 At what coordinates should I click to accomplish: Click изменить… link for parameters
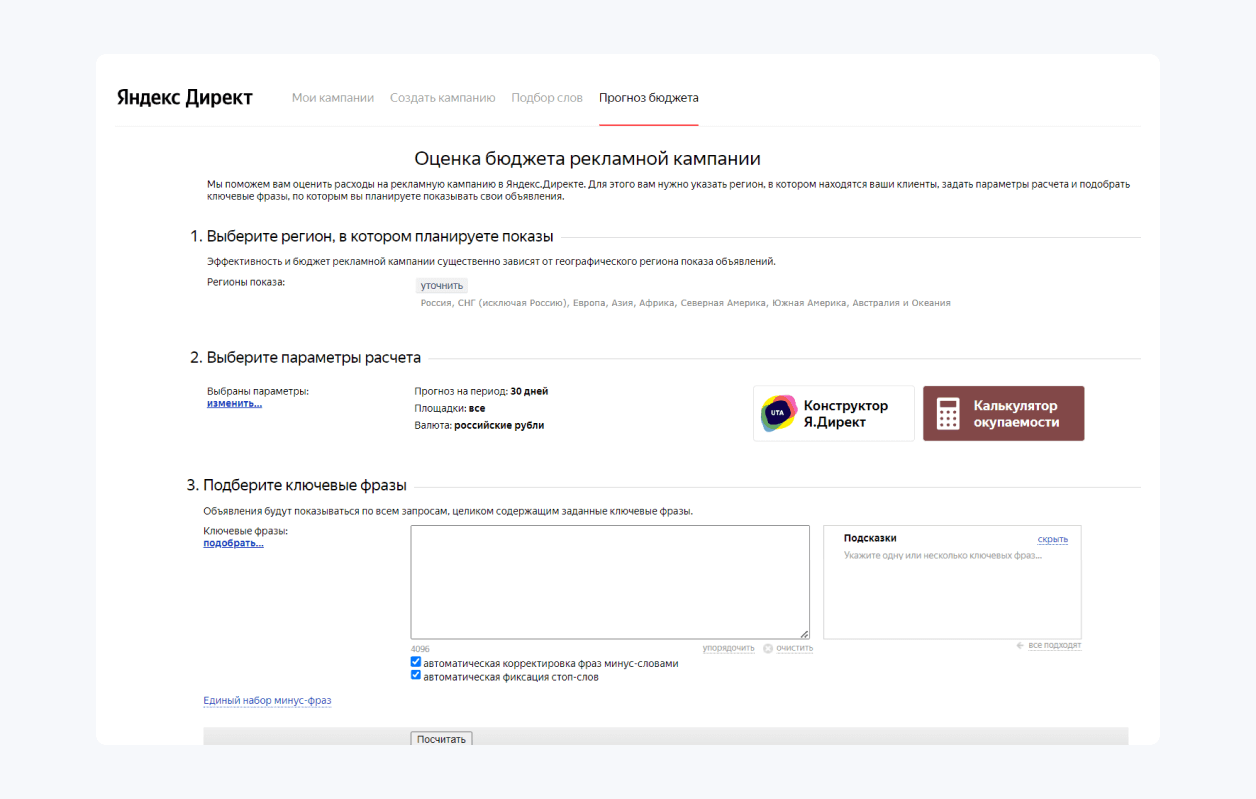coord(234,403)
